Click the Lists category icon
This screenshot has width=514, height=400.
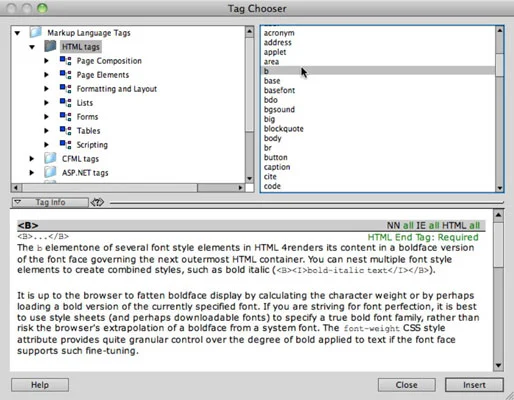tap(65, 102)
